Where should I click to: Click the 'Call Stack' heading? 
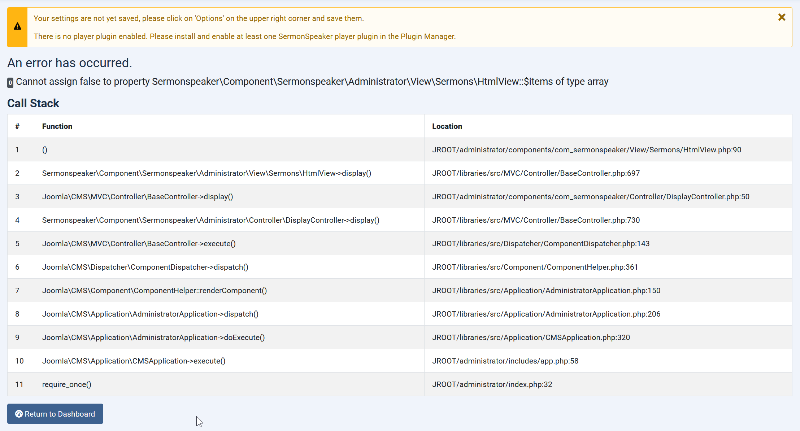point(33,103)
